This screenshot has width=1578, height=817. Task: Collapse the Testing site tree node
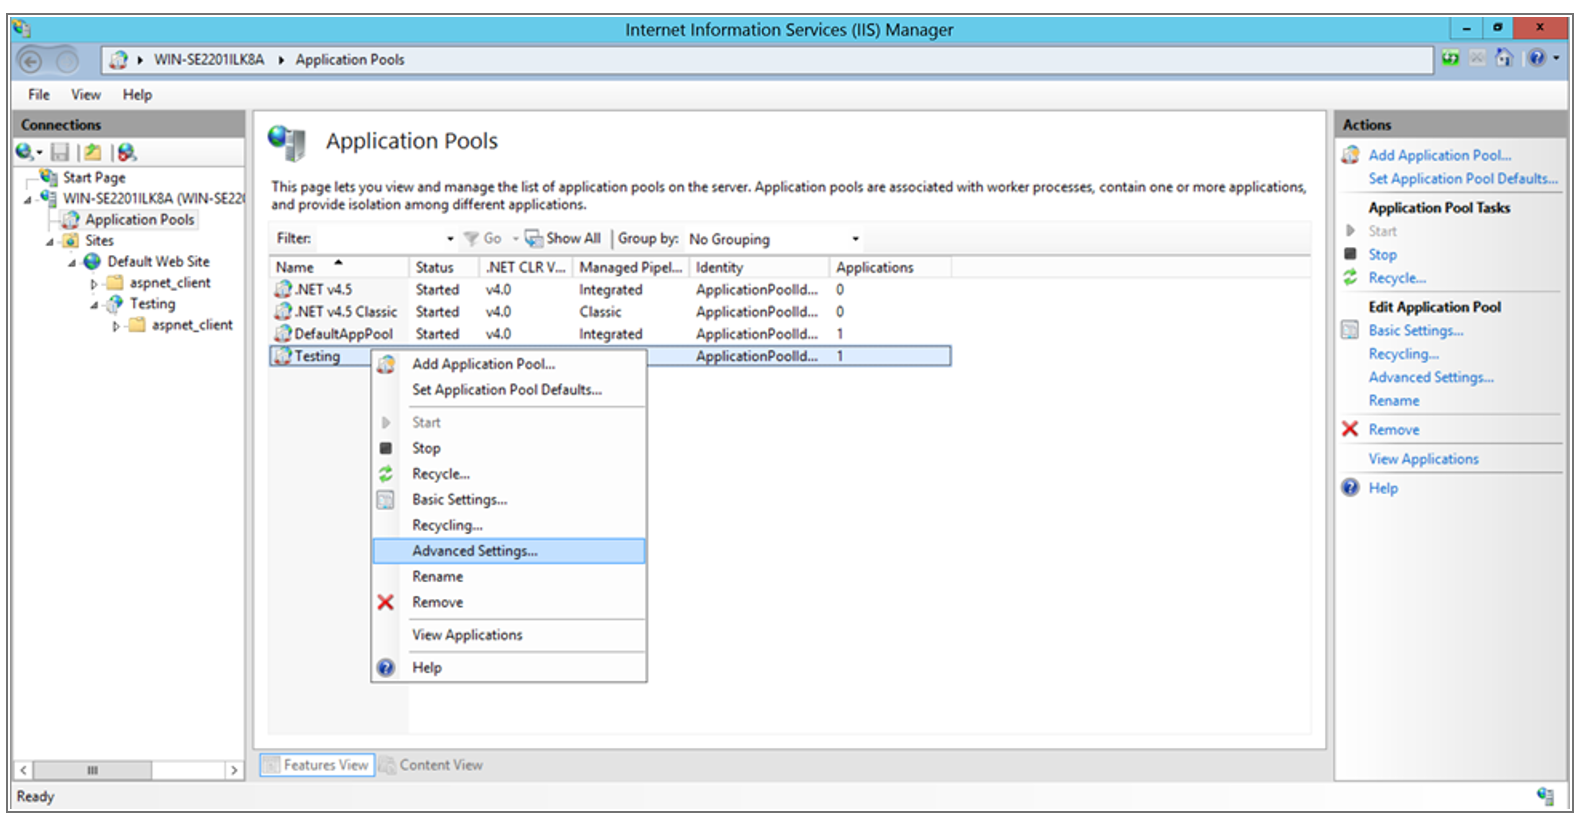click(94, 304)
